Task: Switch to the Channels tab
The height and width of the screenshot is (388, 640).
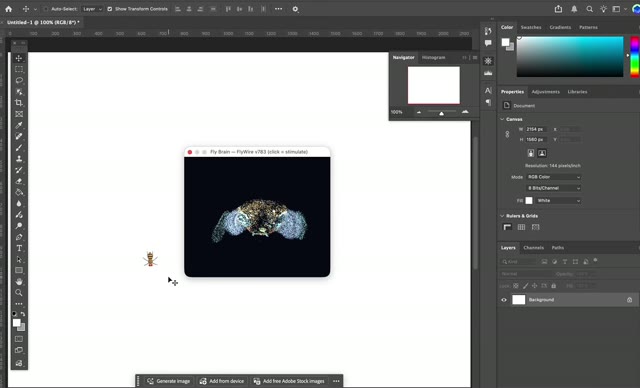Action: [x=533, y=248]
